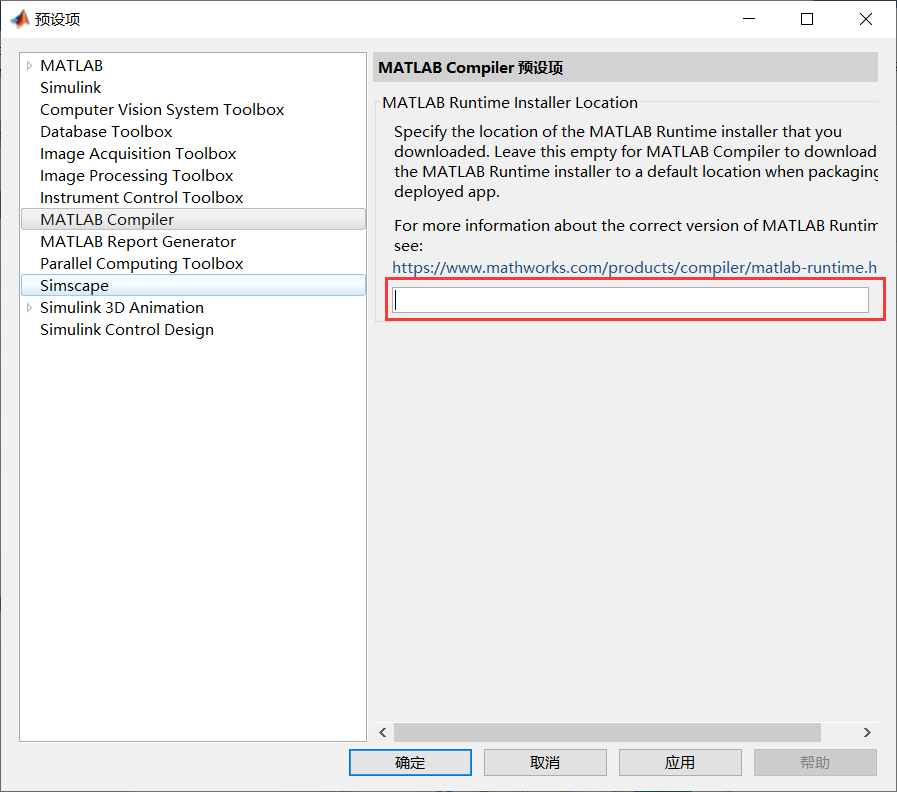Select Computer Vision System Toolbox preferences
This screenshot has width=897, height=792.
pyautogui.click(x=162, y=109)
